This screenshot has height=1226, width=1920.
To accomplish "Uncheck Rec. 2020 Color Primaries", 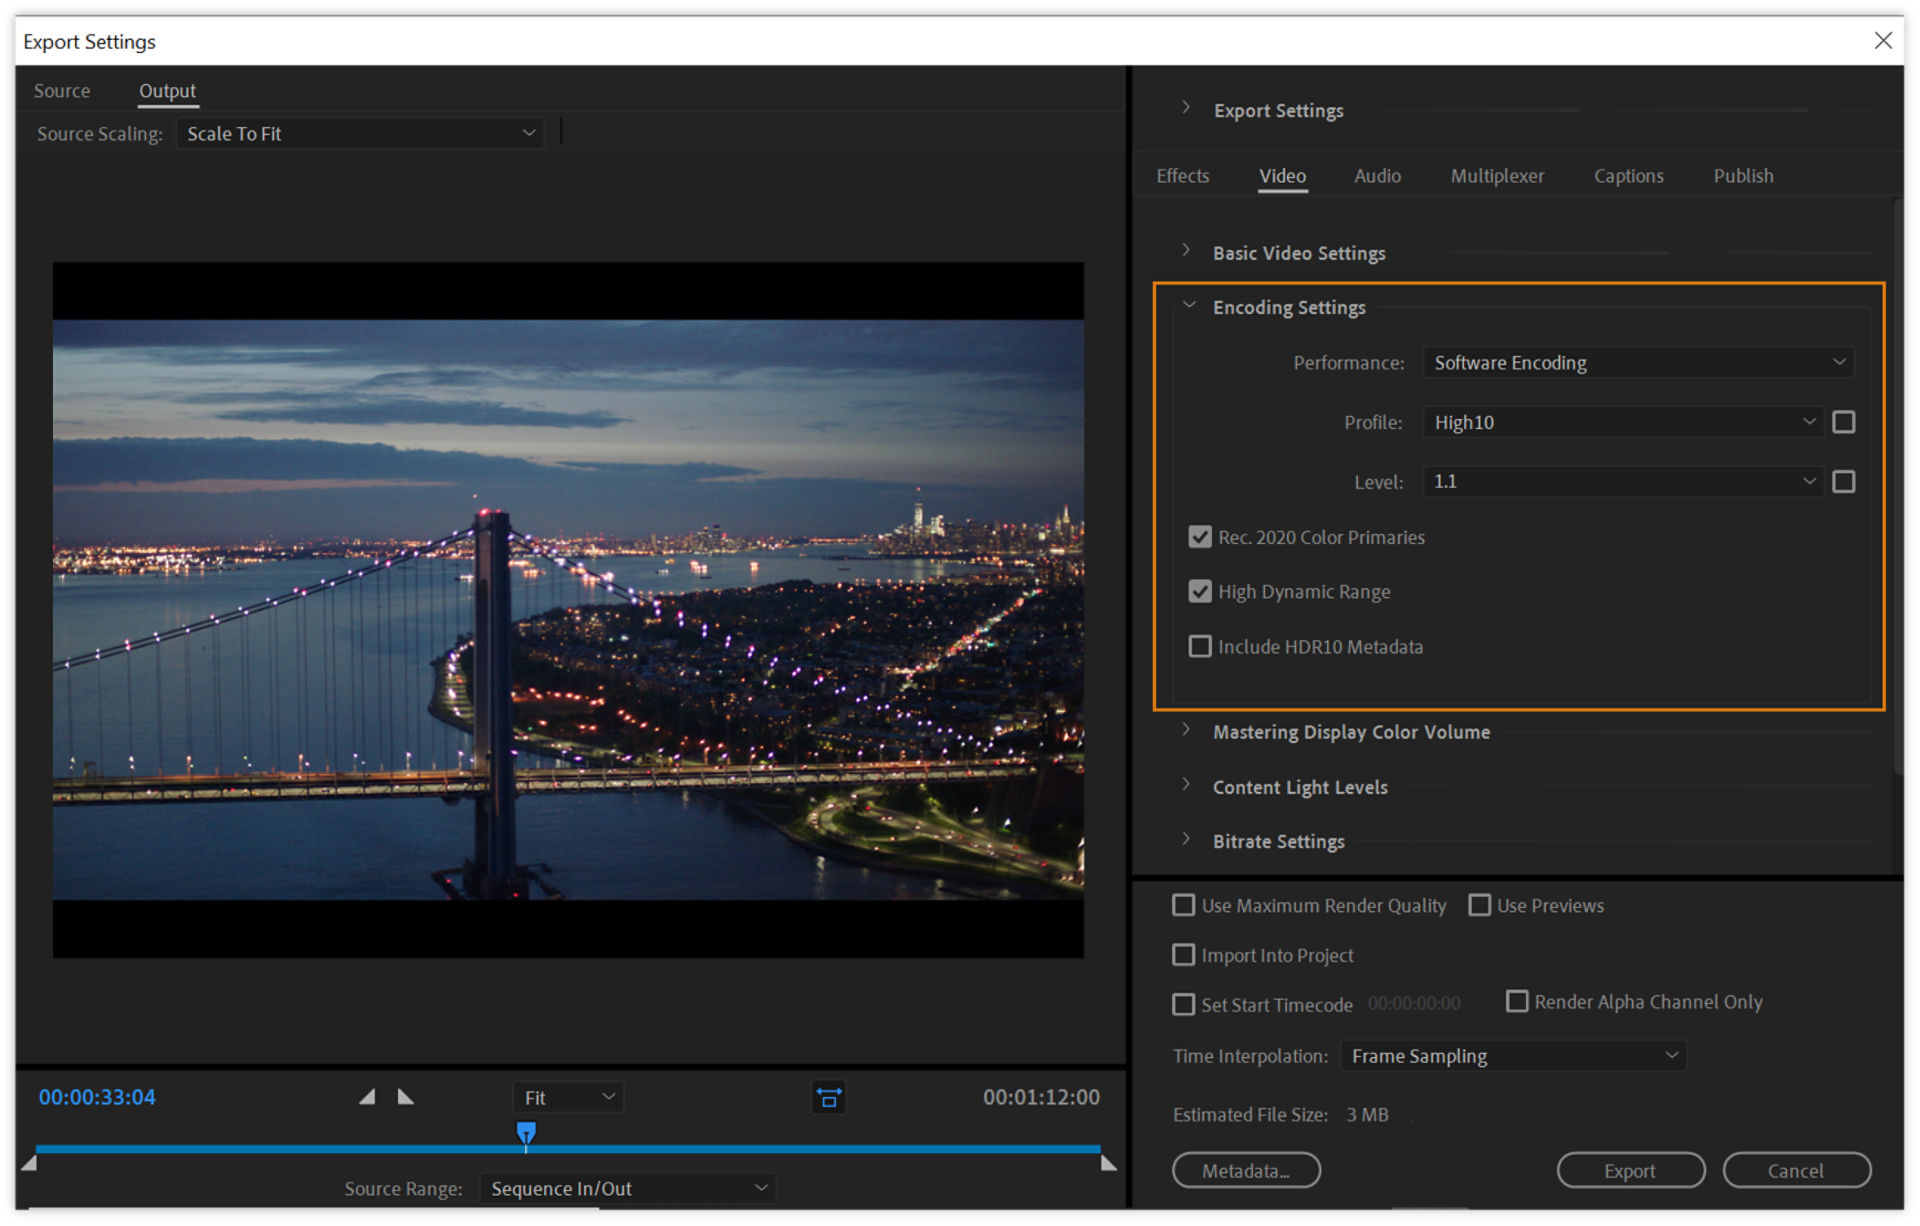I will 1200,537.
